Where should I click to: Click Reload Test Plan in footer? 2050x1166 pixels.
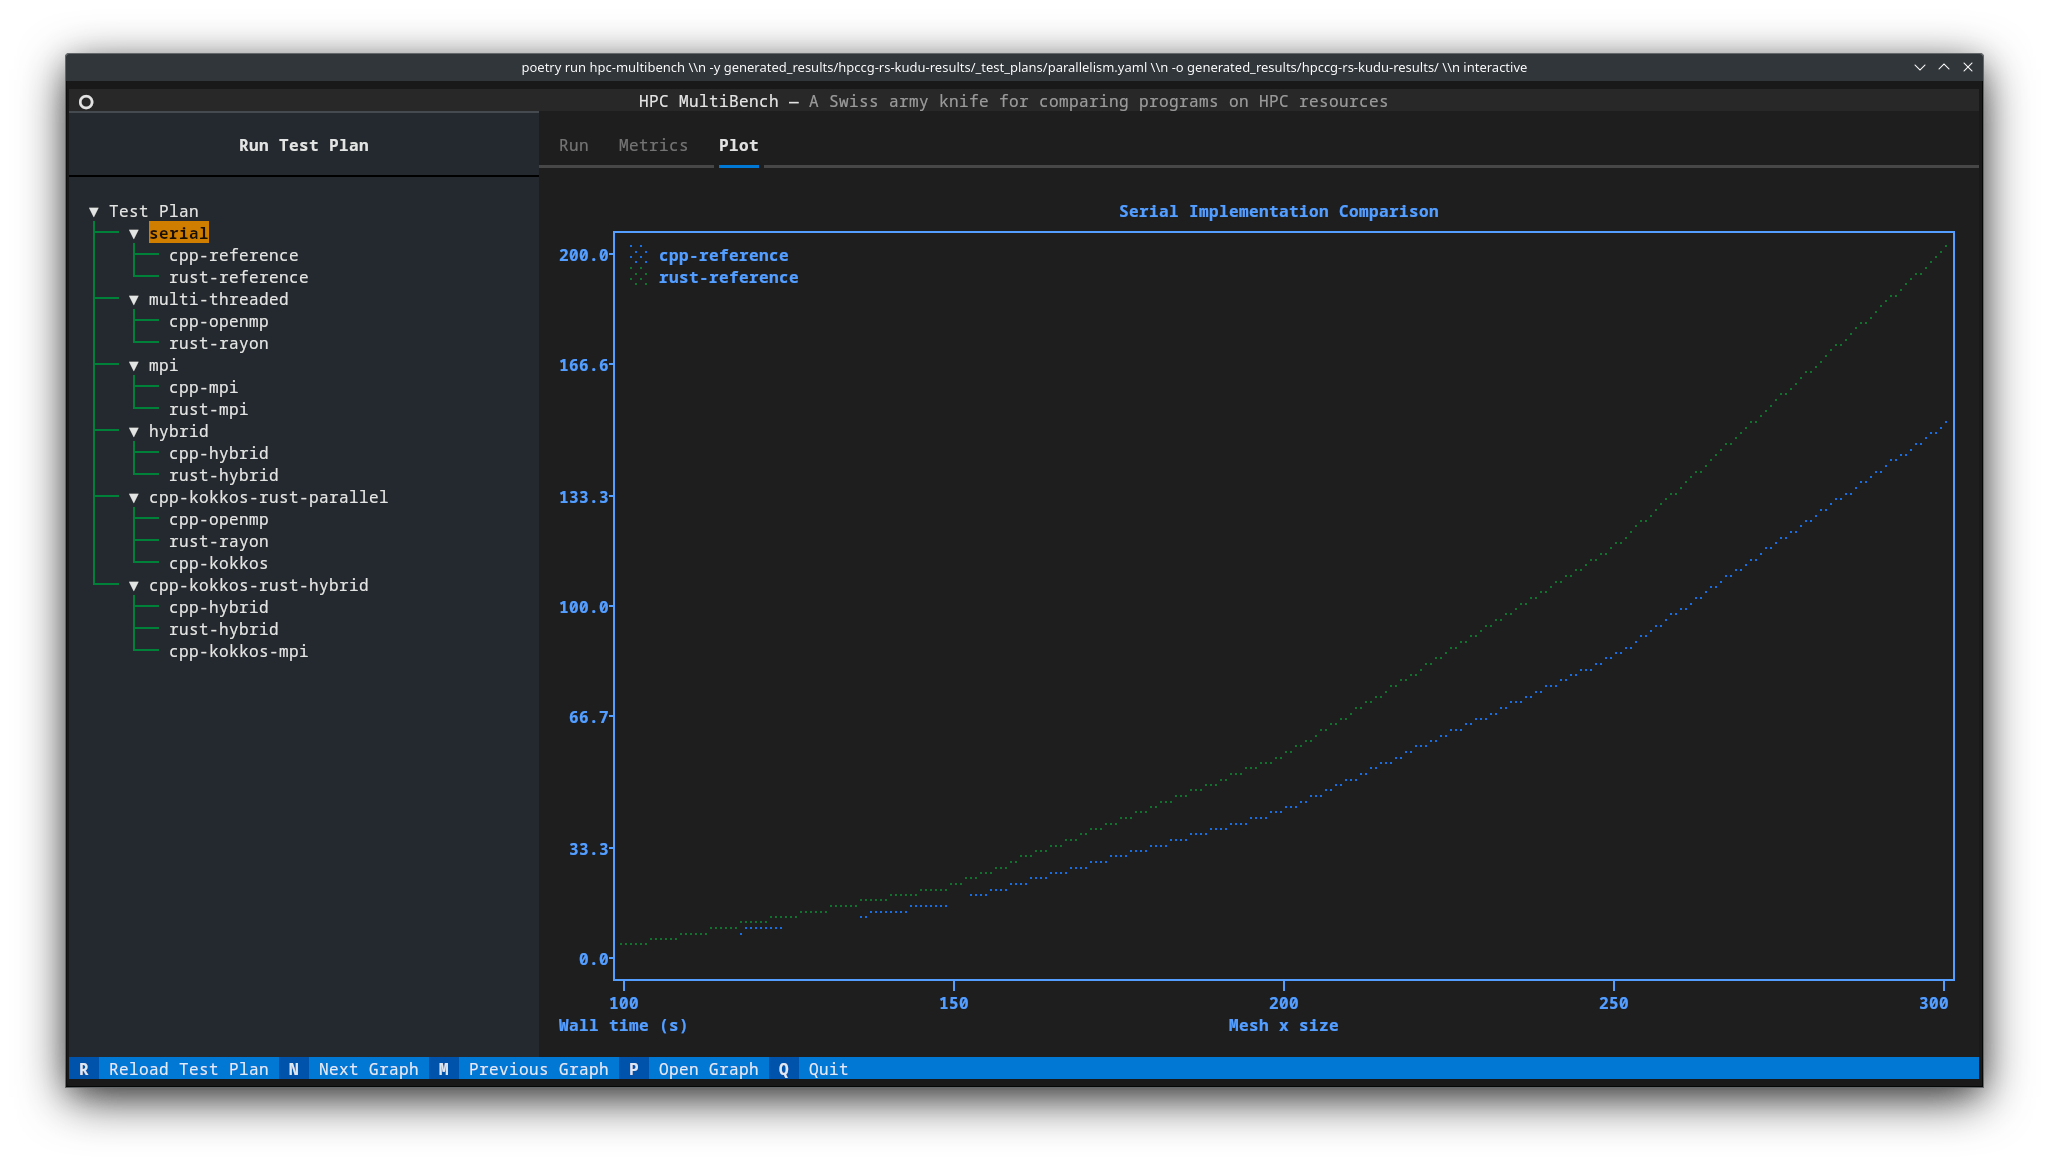click(x=189, y=1070)
